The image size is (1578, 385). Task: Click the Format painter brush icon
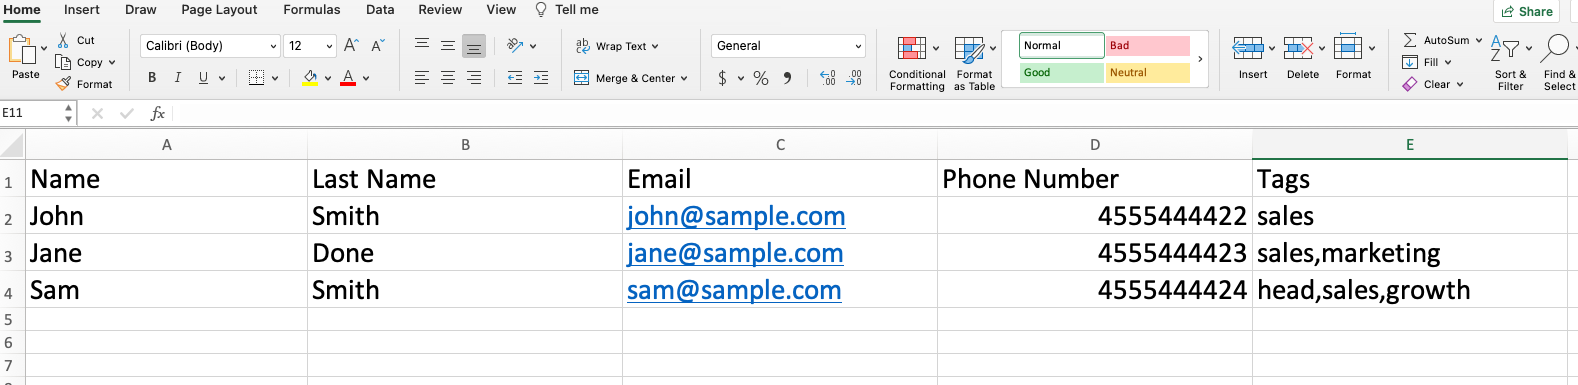coord(64,84)
